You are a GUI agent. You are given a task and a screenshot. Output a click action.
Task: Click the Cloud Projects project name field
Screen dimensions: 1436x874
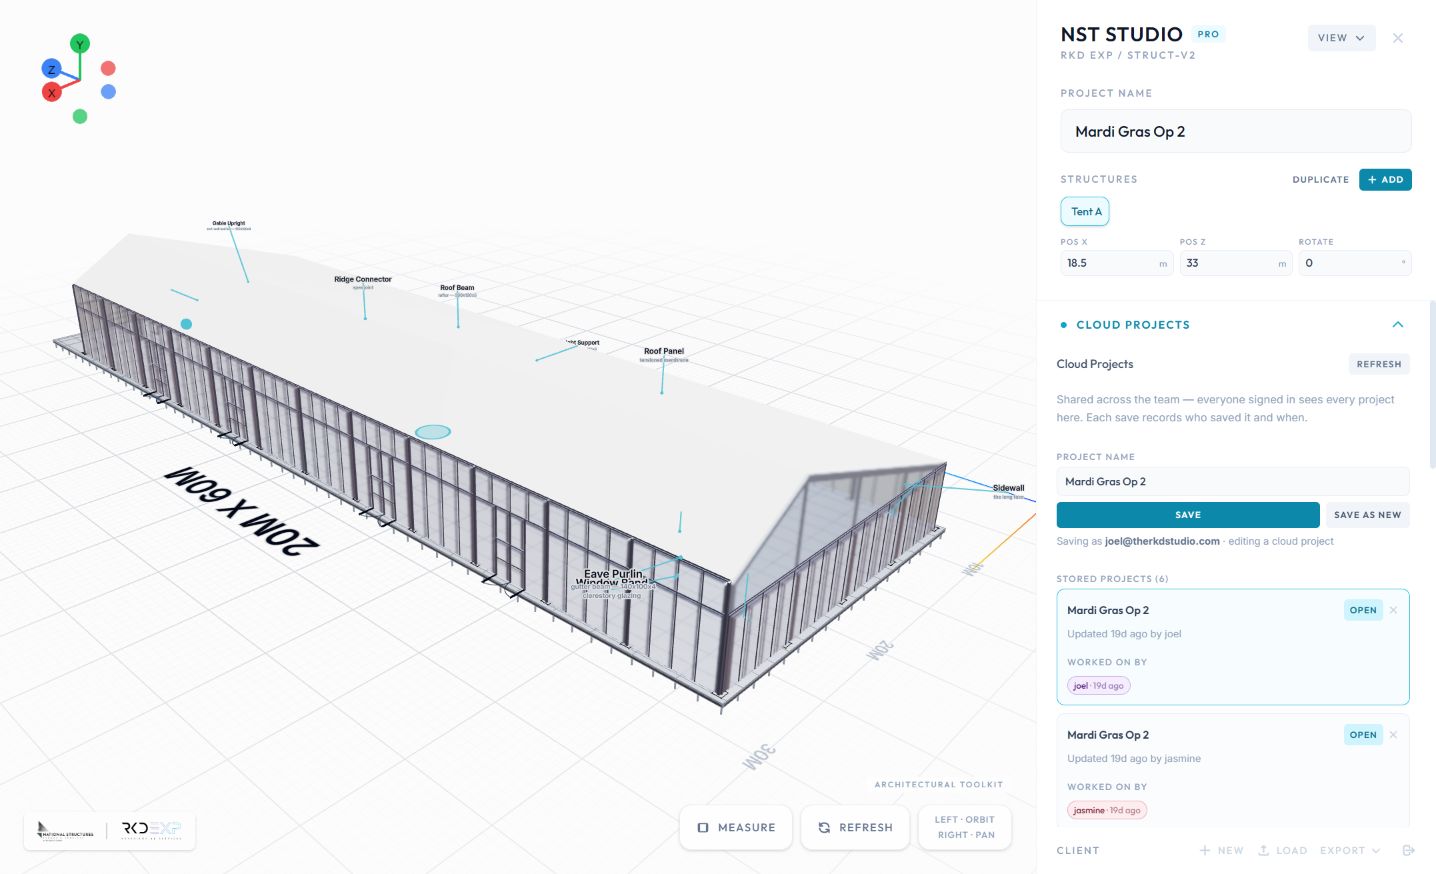pos(1233,482)
